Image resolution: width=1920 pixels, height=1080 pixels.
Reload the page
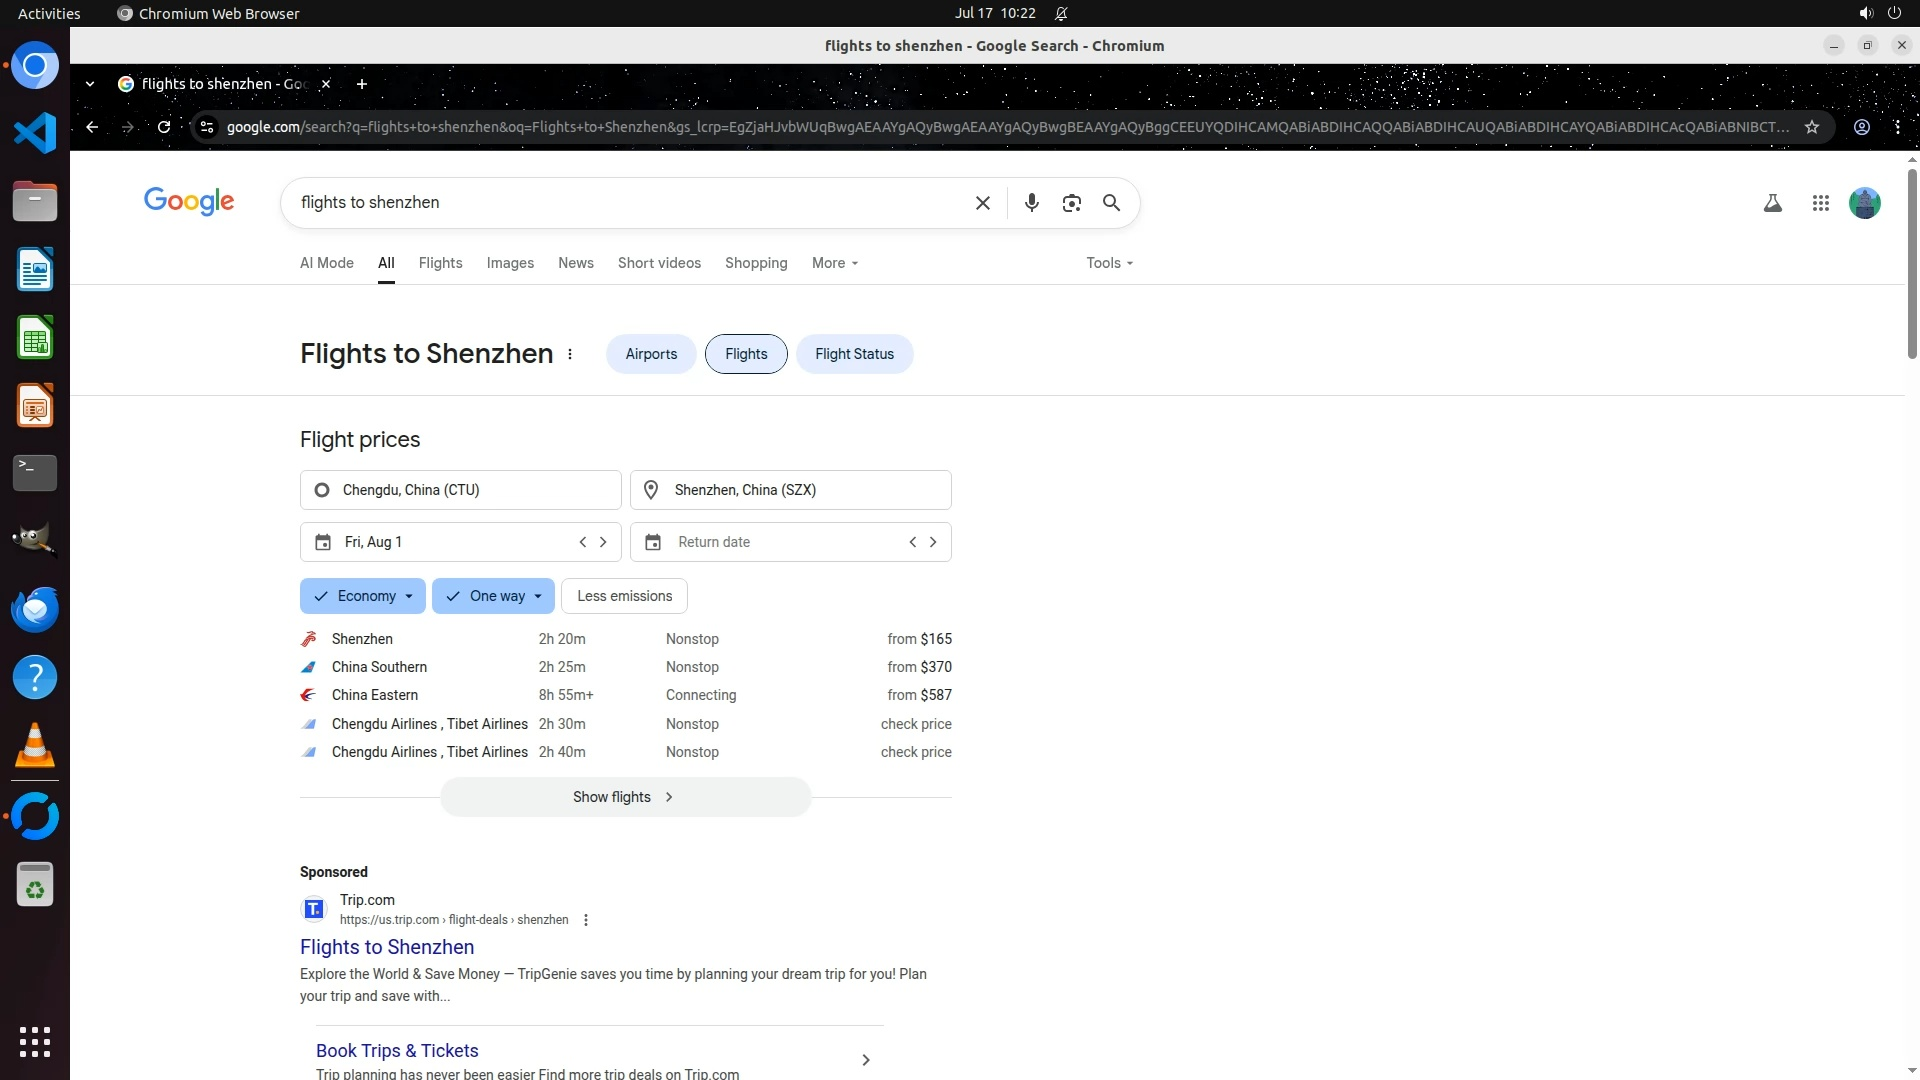tap(164, 127)
